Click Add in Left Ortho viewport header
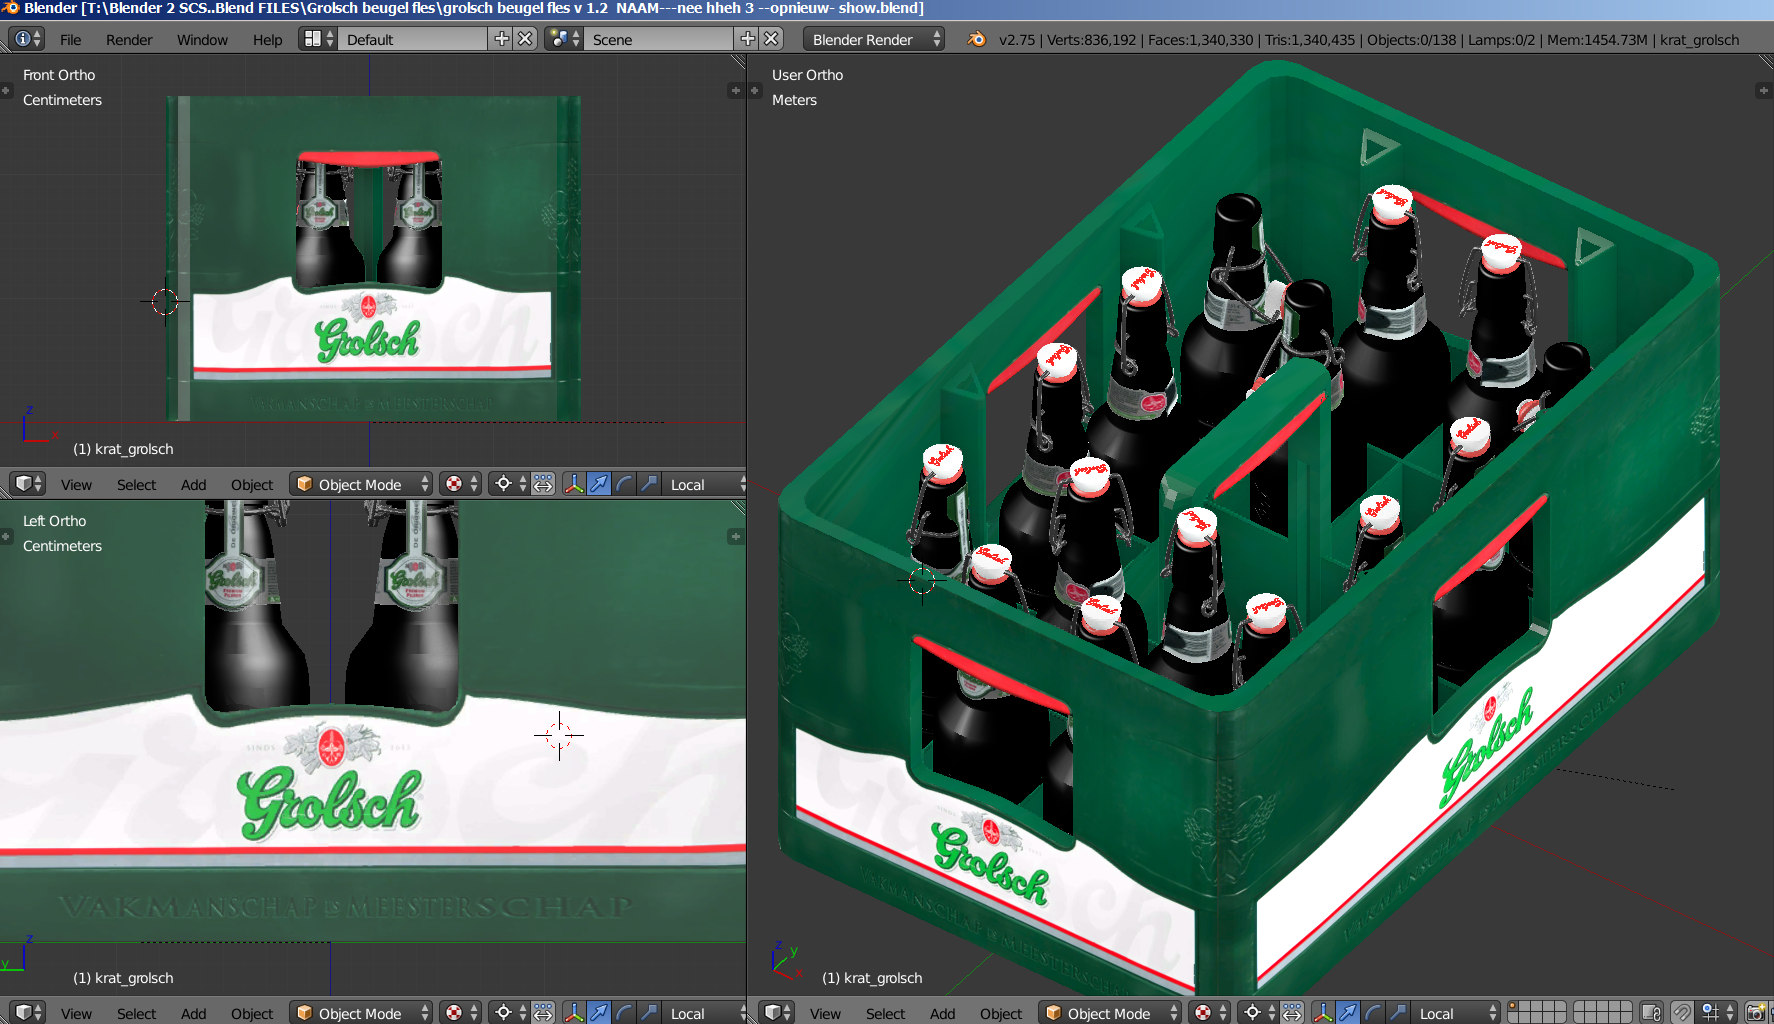 coord(193,1014)
